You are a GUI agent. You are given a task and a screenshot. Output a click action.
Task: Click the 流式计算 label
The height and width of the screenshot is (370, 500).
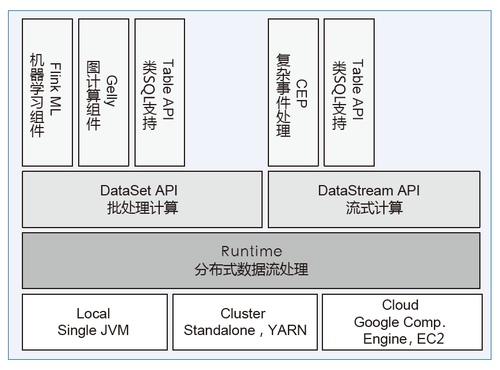pyautogui.click(x=374, y=208)
